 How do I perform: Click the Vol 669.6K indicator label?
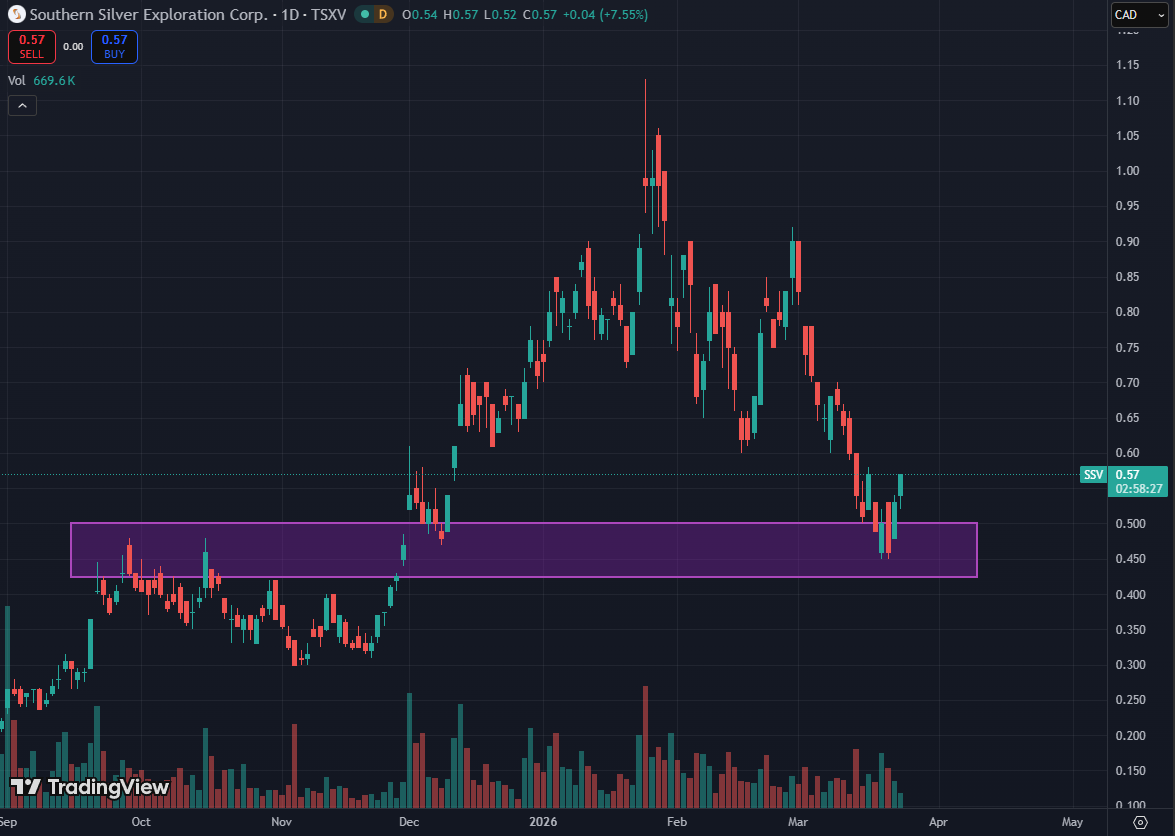pyautogui.click(x=42, y=81)
